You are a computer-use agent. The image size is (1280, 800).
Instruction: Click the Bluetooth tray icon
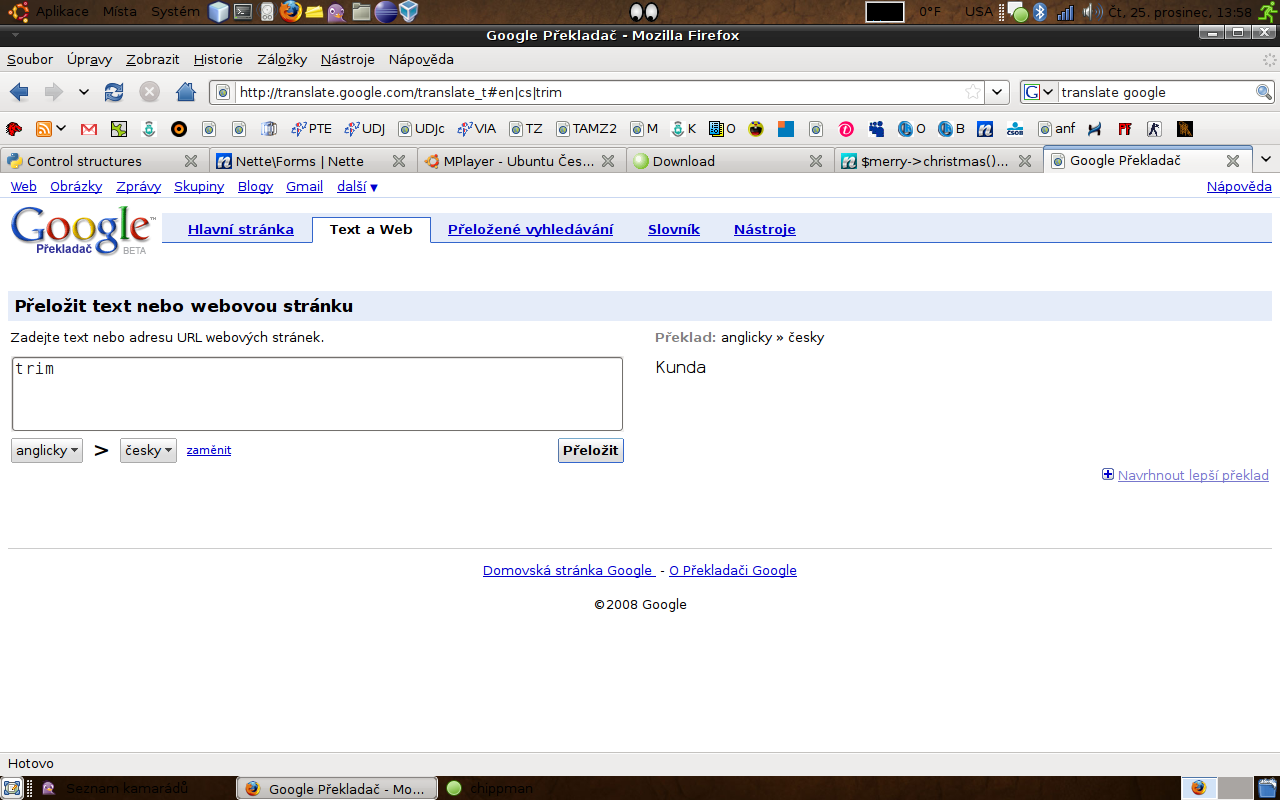[1039, 12]
